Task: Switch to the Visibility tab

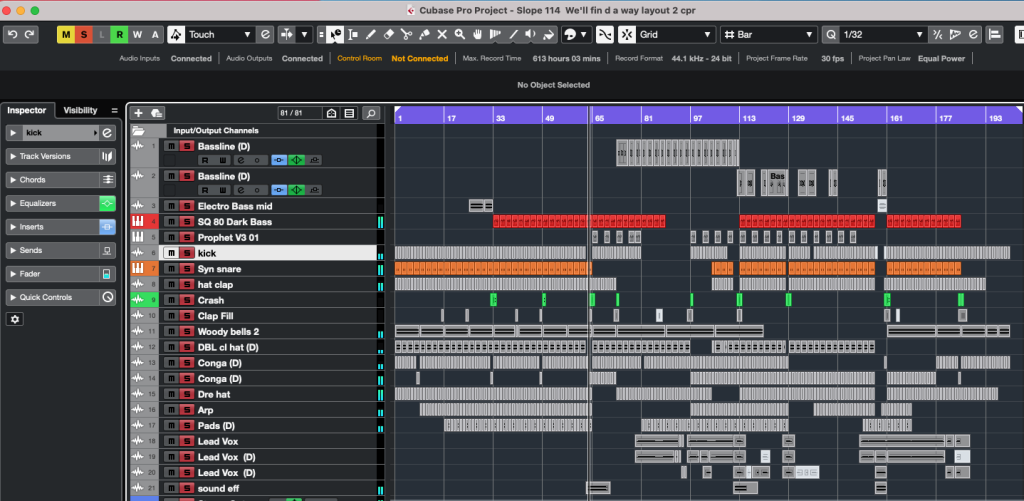Action: coord(80,110)
